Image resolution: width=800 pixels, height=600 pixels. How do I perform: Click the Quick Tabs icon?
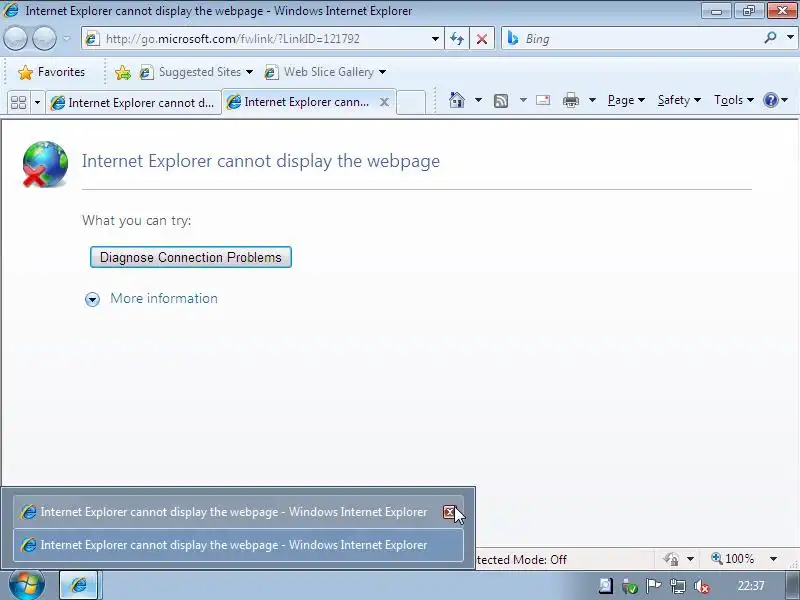[18, 102]
